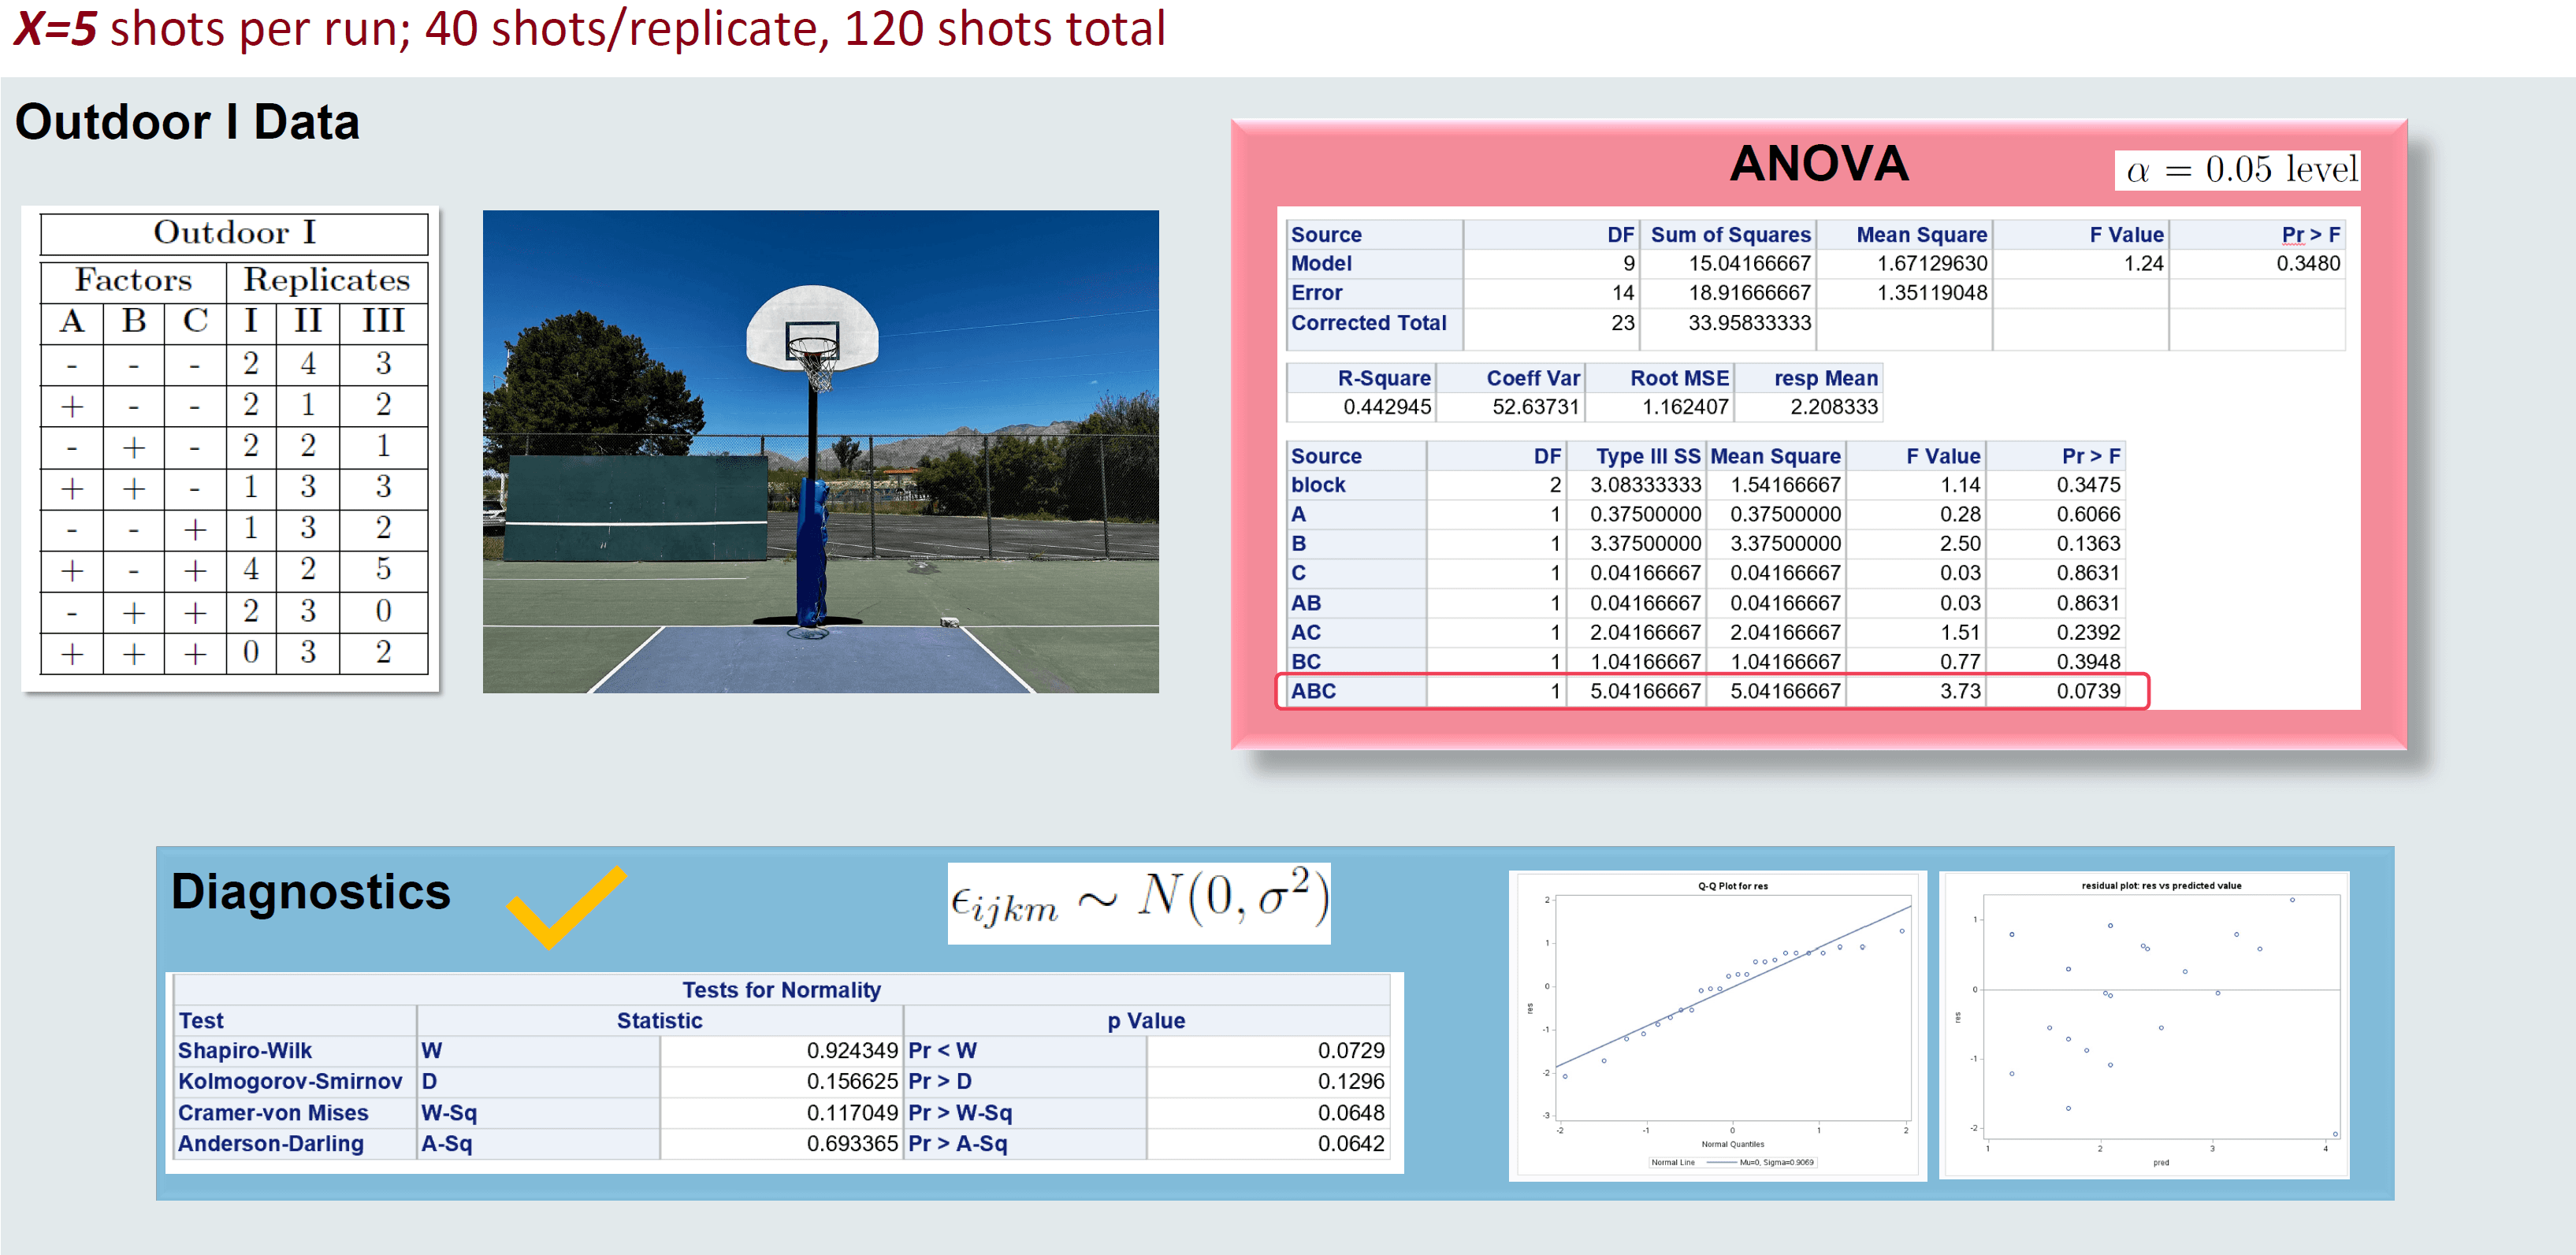Click the Kolmogorov-Smirnov p-value 0.1296
The image size is (2576, 1255).
pos(1350,1082)
